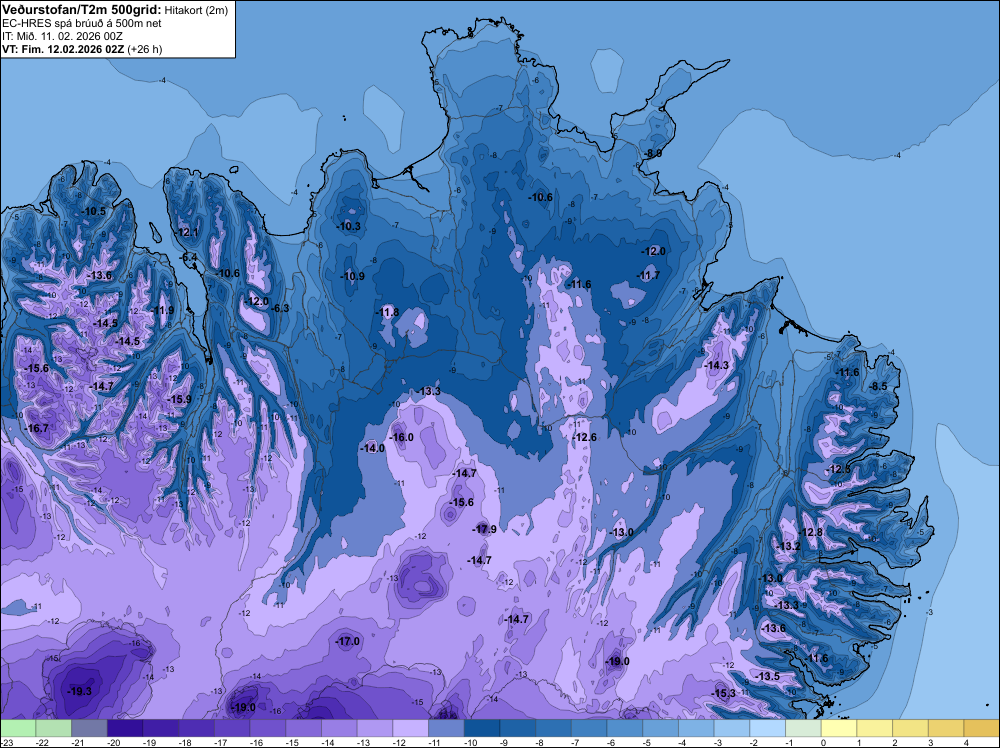Image resolution: width=1000 pixels, height=748 pixels.
Task: Select the -6.4 coastal temperature value
Action: pyautogui.click(x=189, y=258)
